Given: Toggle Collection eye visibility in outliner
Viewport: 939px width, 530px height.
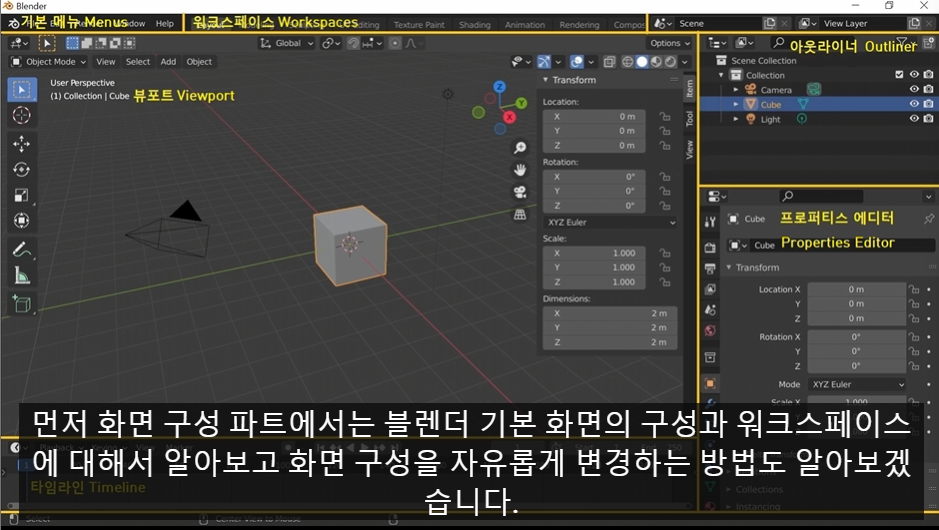Looking at the screenshot, I should 914,75.
